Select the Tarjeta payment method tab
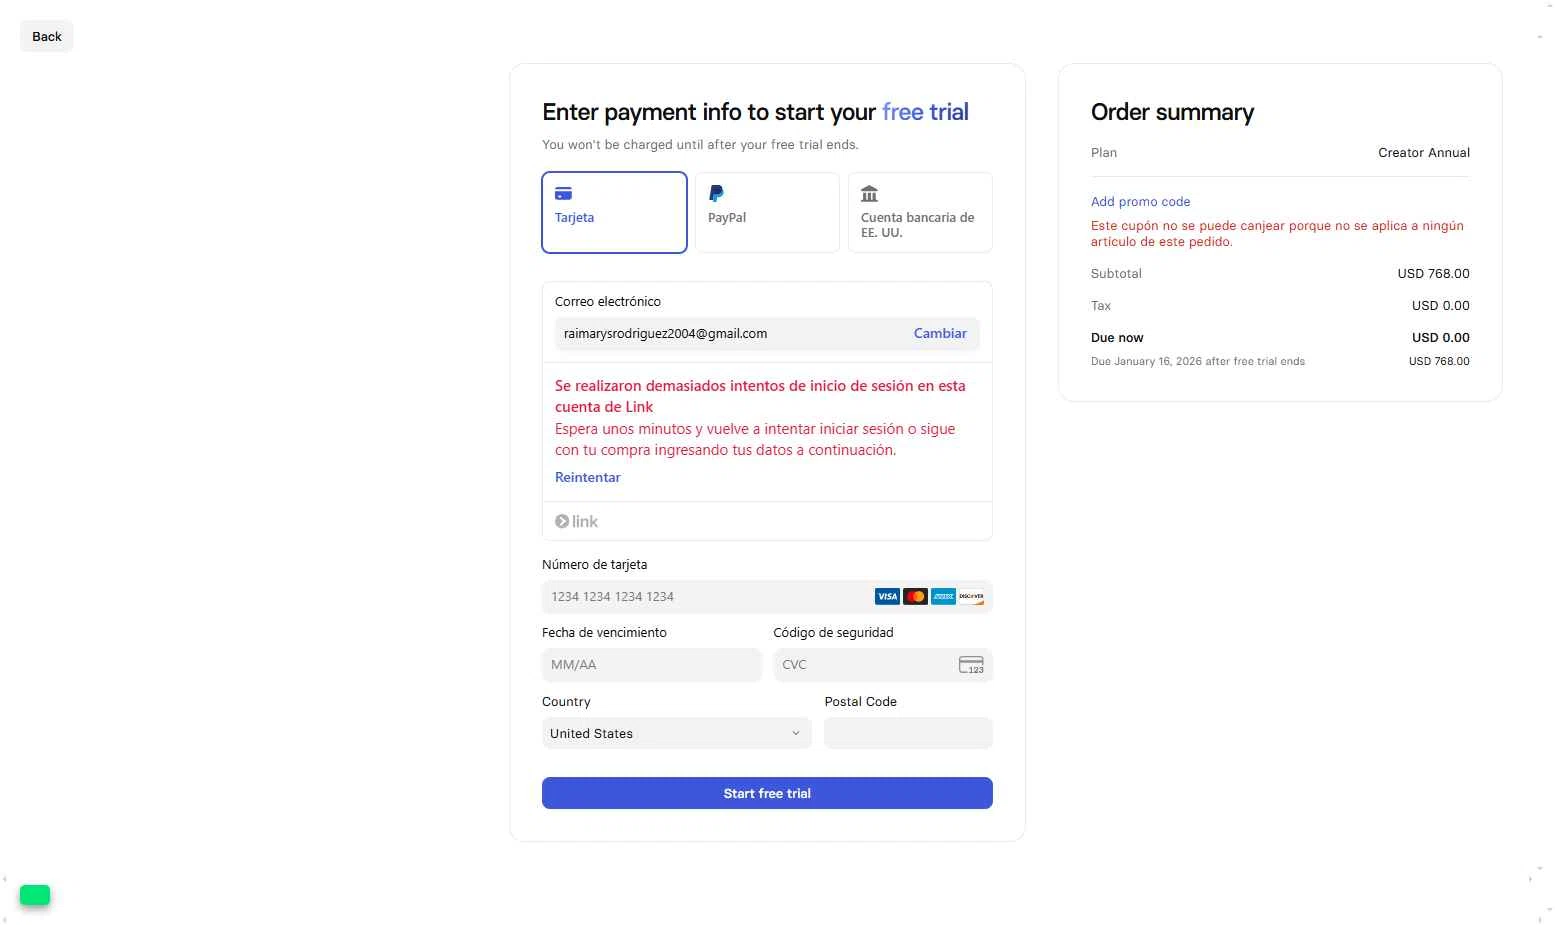The height and width of the screenshot is (925, 1555). [614, 212]
